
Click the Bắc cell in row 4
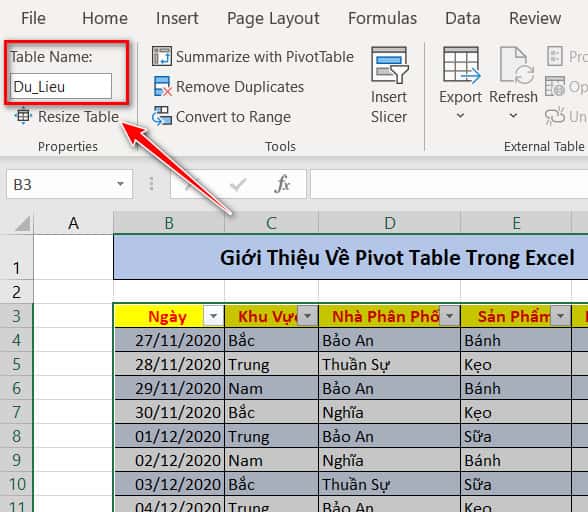pos(272,340)
